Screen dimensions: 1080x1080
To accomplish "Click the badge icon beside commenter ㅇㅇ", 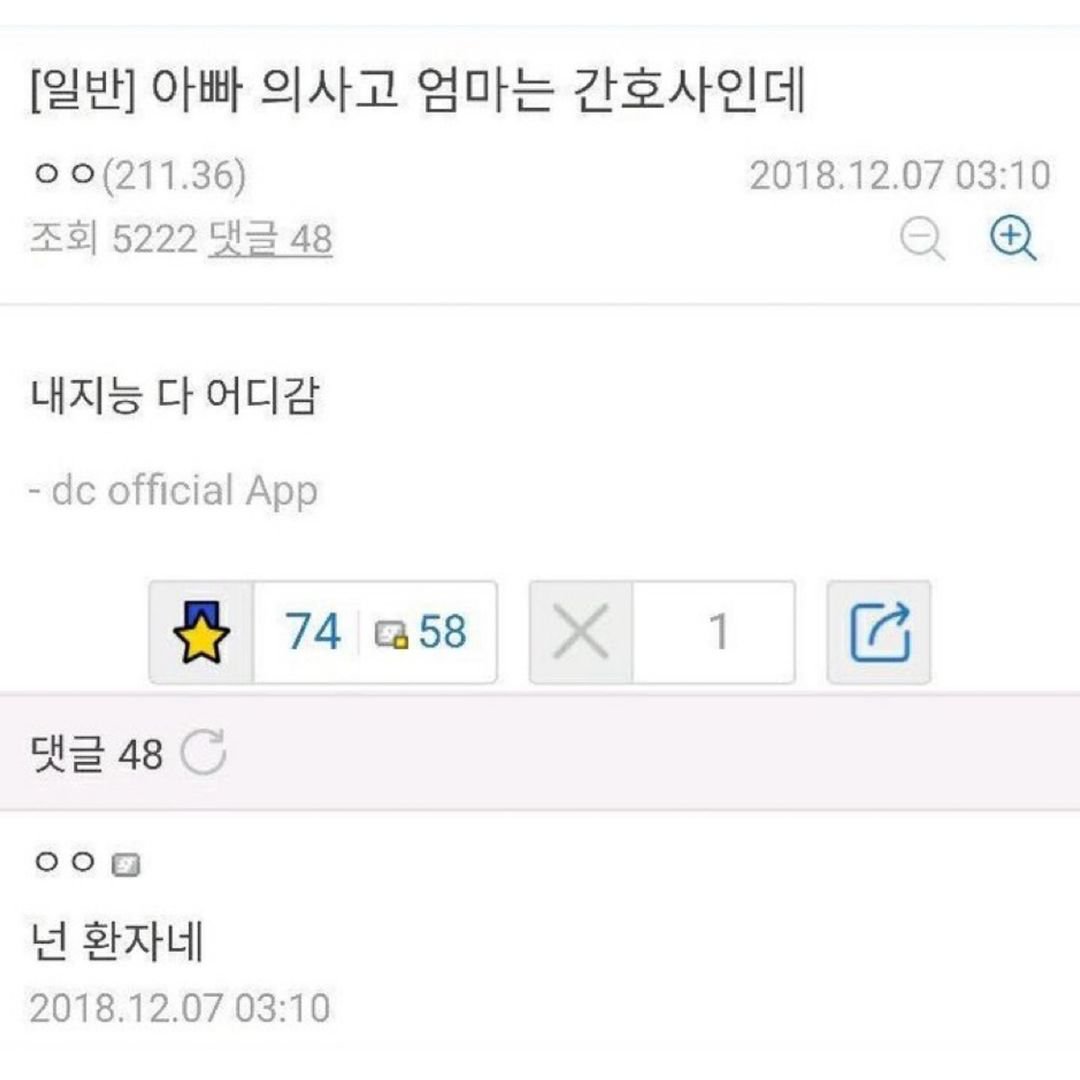I will (x=126, y=864).
